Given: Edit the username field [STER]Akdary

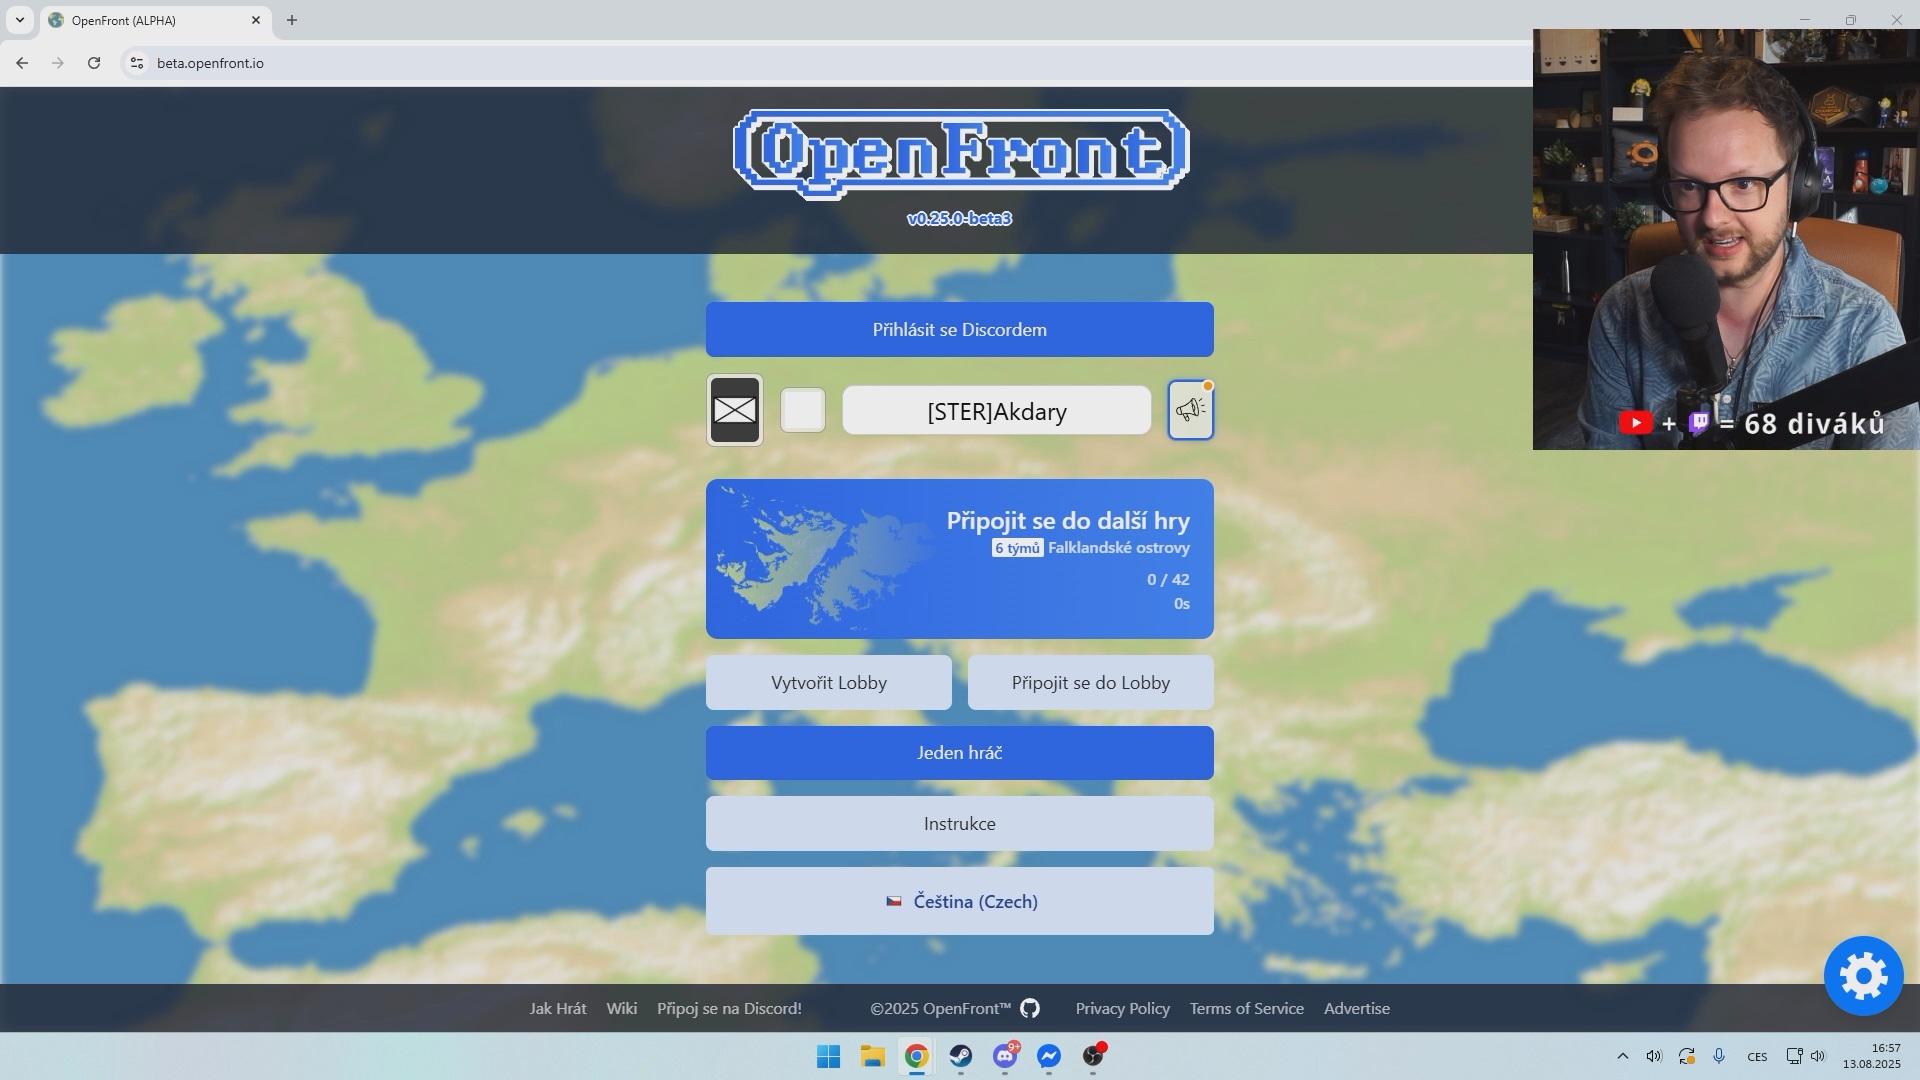Looking at the screenshot, I should (997, 411).
